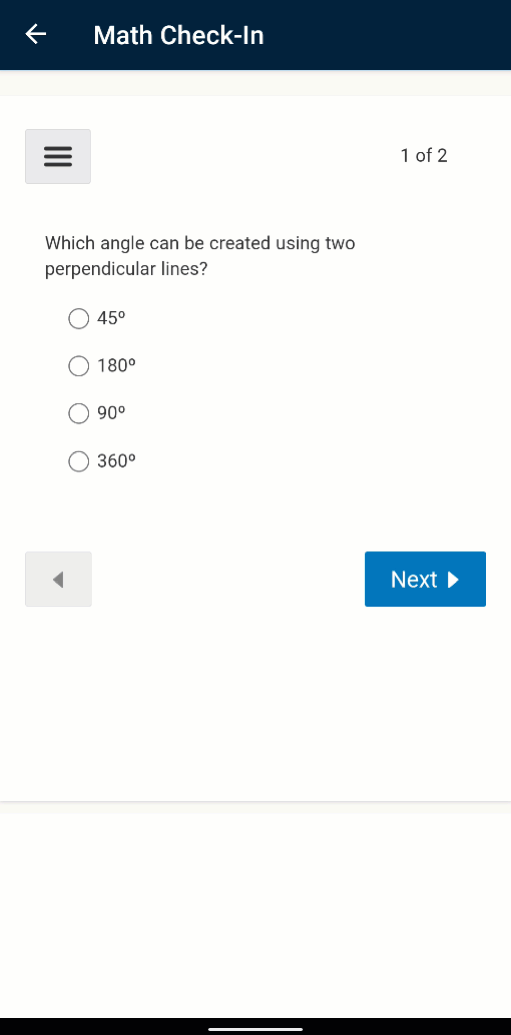This screenshot has height=1035, width=511.
Task: Click the gray menu button beside question counter
Action: 58,156
